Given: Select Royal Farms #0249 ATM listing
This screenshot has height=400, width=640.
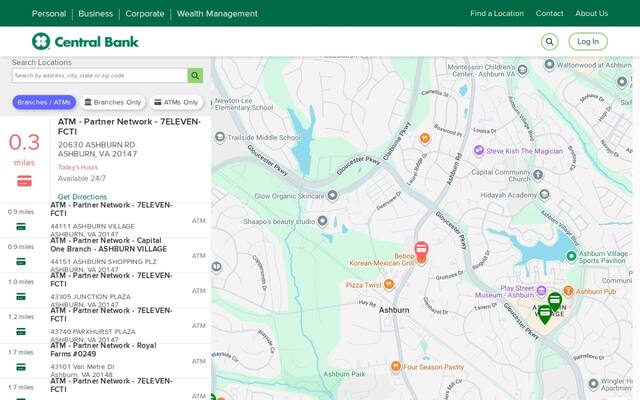Looking at the screenshot, I should [x=105, y=361].
